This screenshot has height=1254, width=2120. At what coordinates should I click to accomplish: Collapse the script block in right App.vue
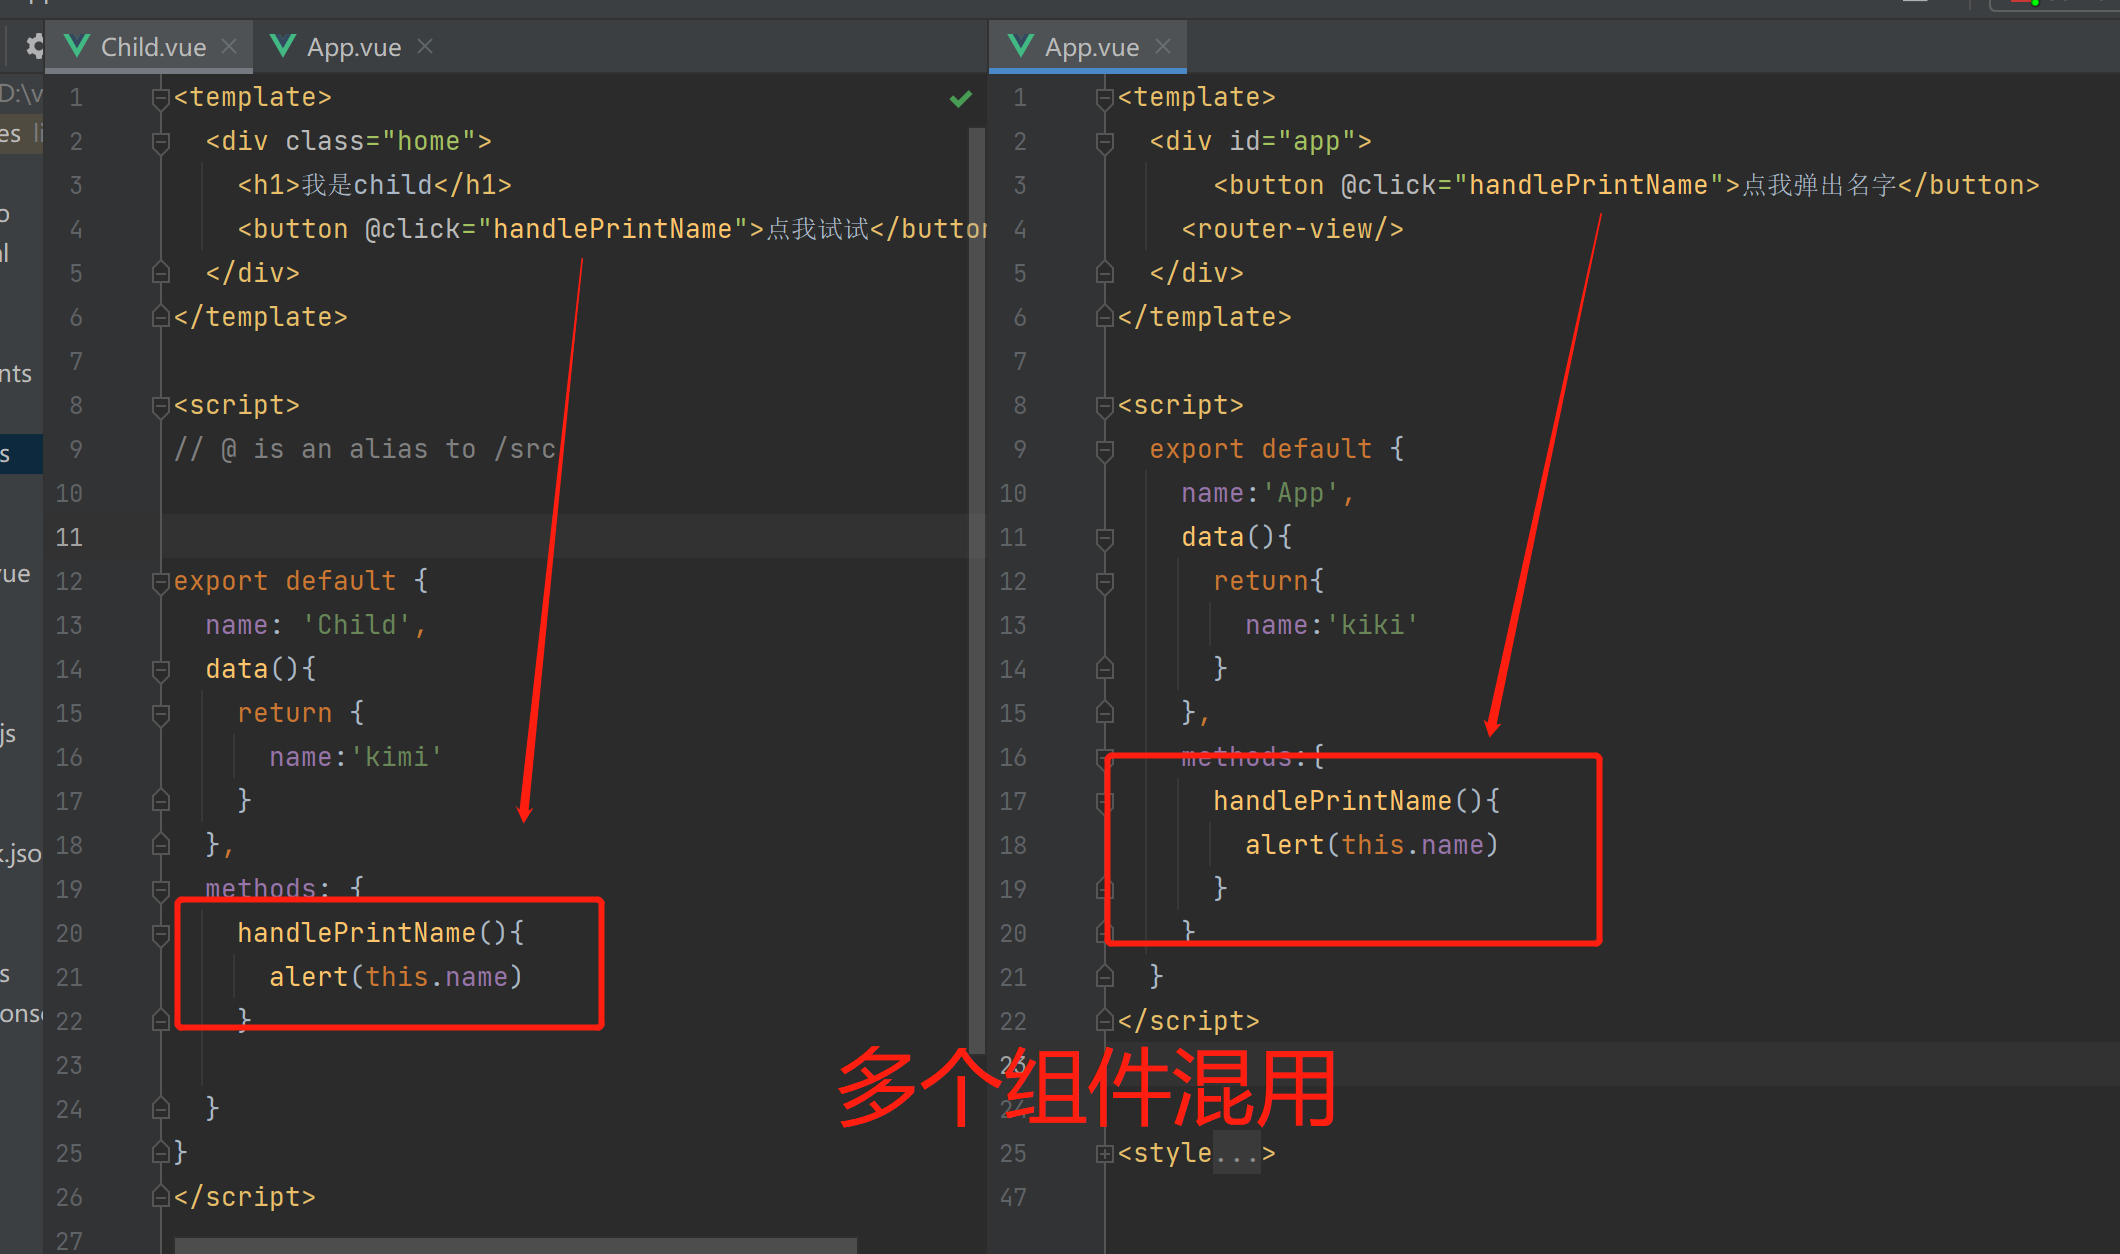pyautogui.click(x=1105, y=405)
